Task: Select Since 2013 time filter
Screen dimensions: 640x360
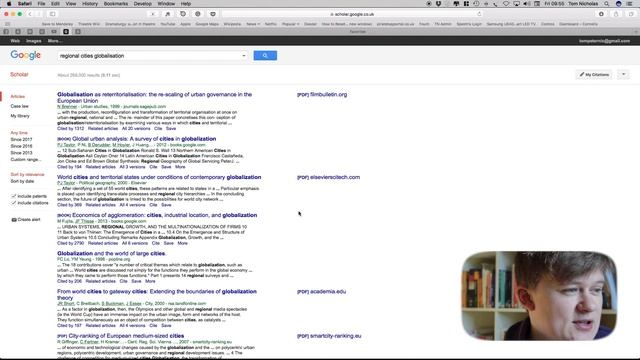Action: pos(21,153)
